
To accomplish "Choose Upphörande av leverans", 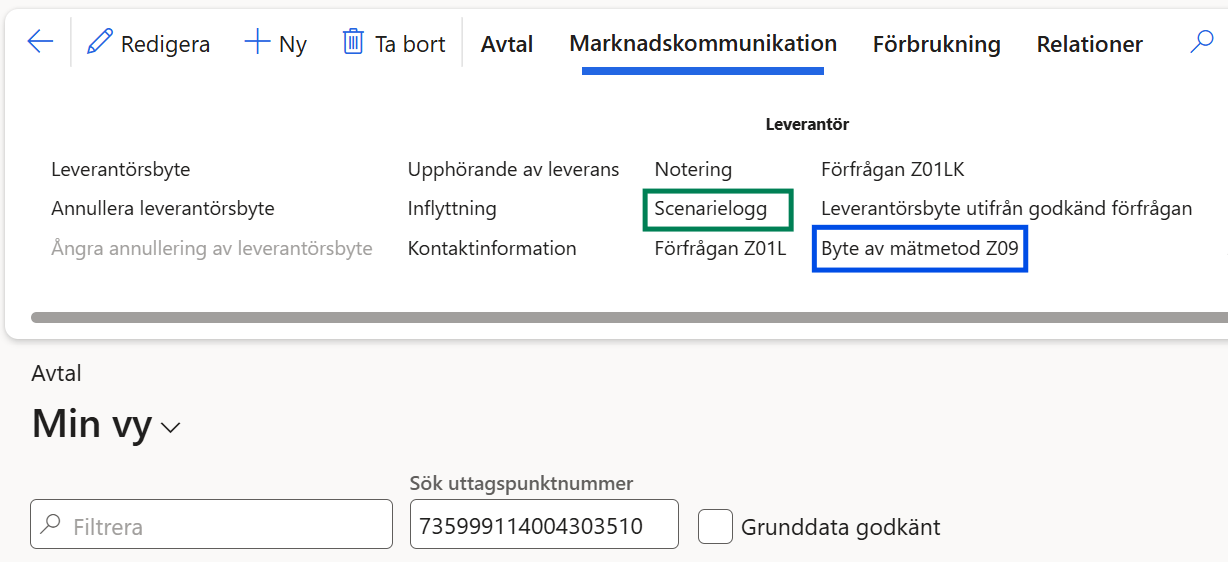I will 513,169.
